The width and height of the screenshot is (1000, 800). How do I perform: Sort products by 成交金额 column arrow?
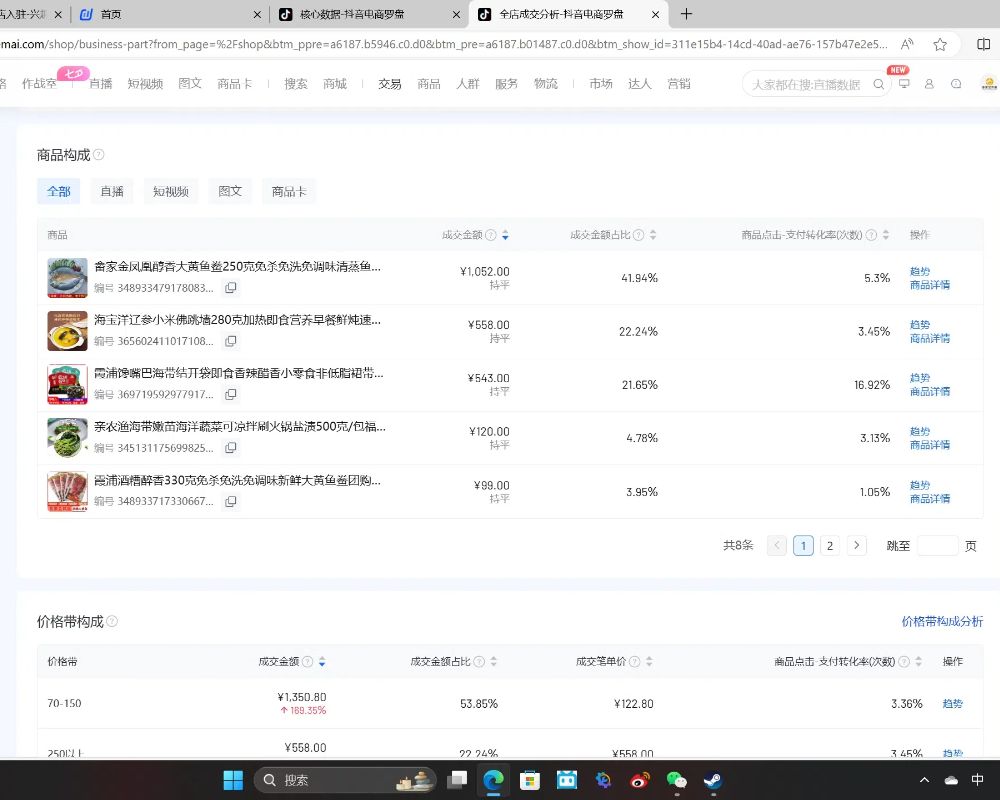(x=505, y=235)
